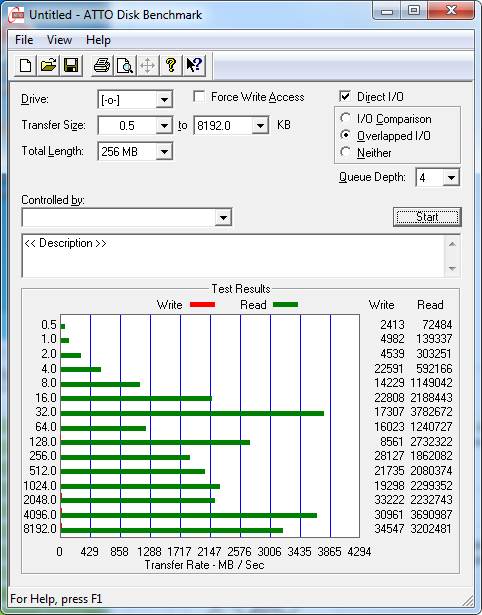
Task: Open Transfer Size maximum 8192.0 dropdown
Action: (260, 126)
